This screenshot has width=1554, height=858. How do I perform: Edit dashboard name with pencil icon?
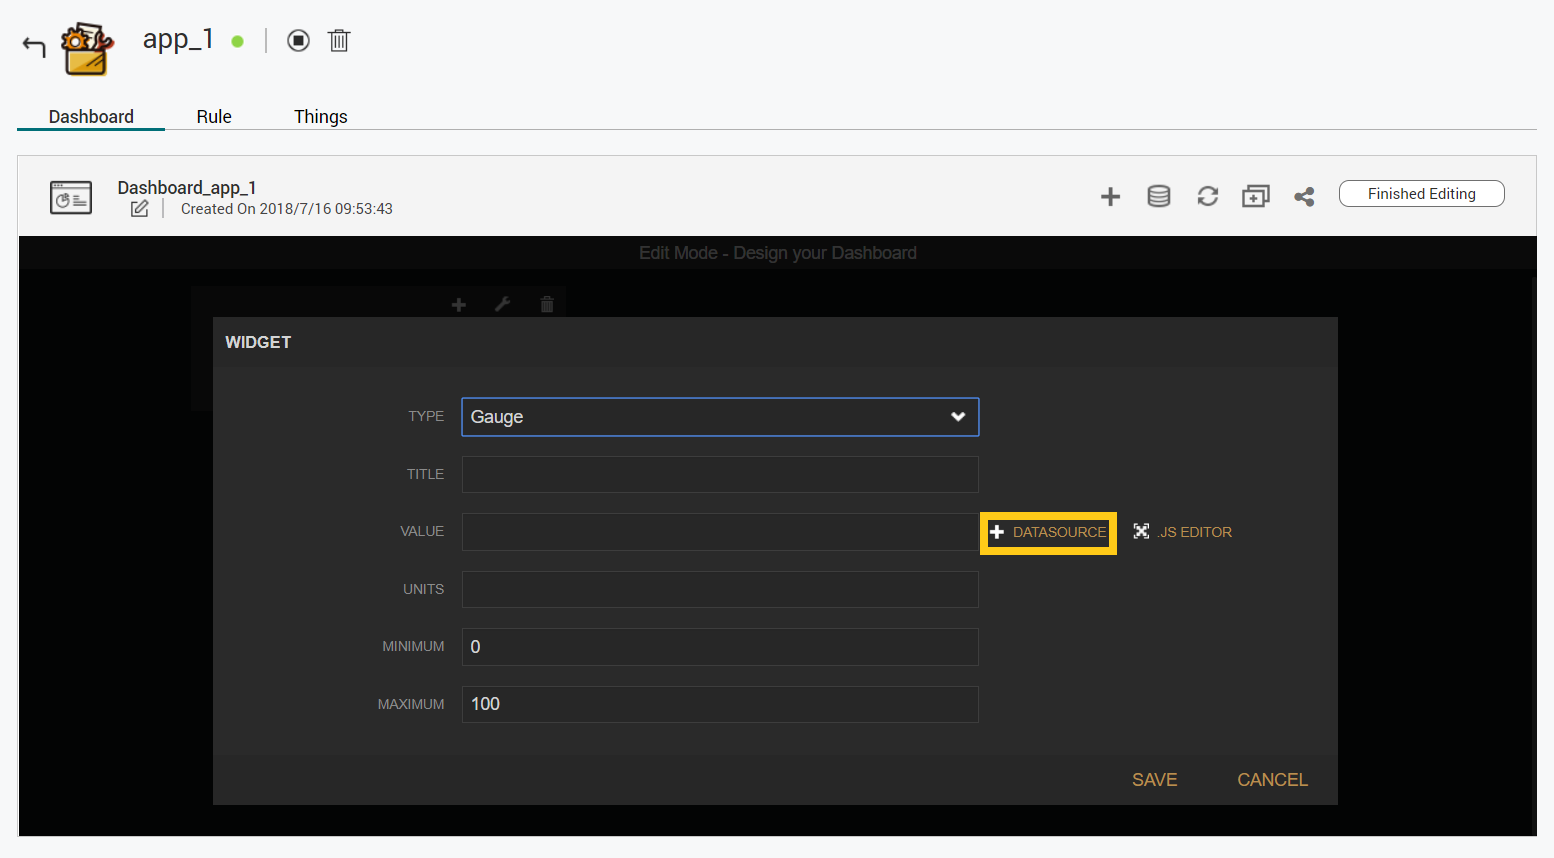pyautogui.click(x=140, y=209)
